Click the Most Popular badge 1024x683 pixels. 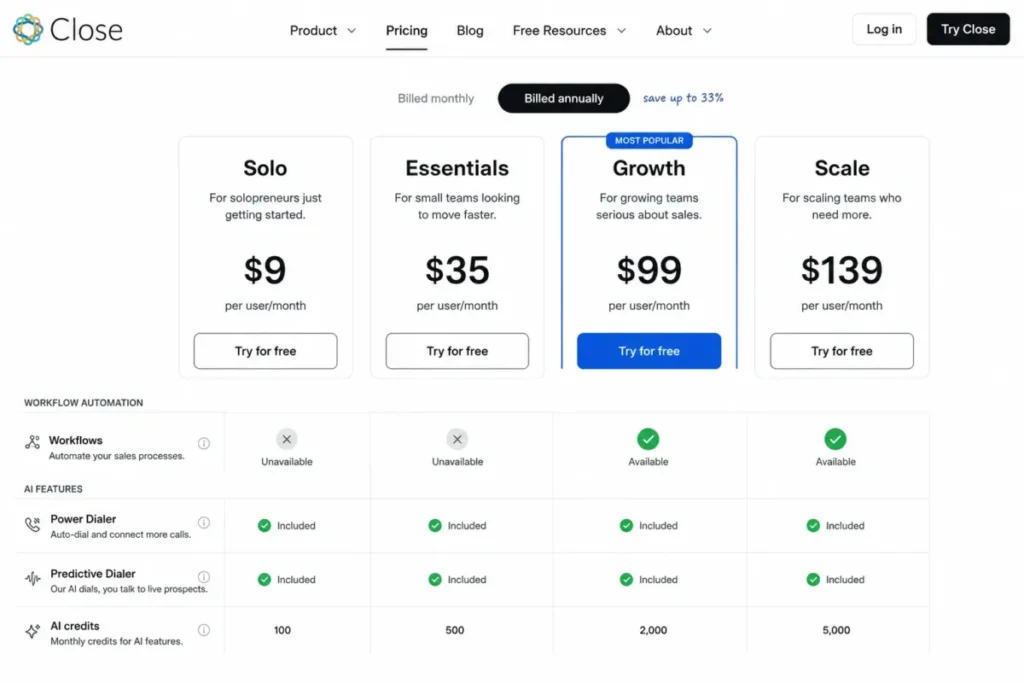(649, 140)
